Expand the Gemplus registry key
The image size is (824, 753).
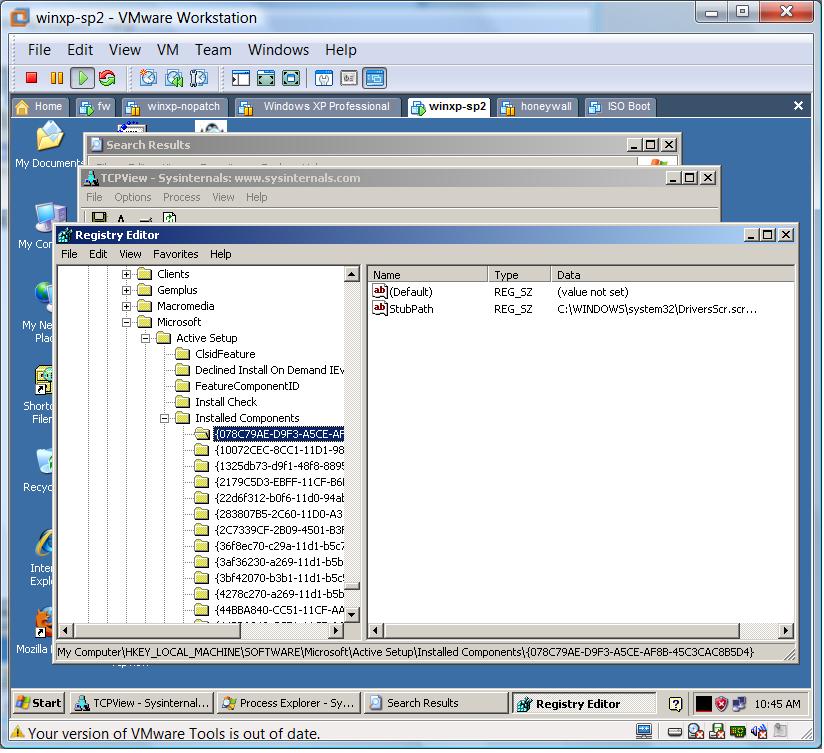(x=126, y=290)
